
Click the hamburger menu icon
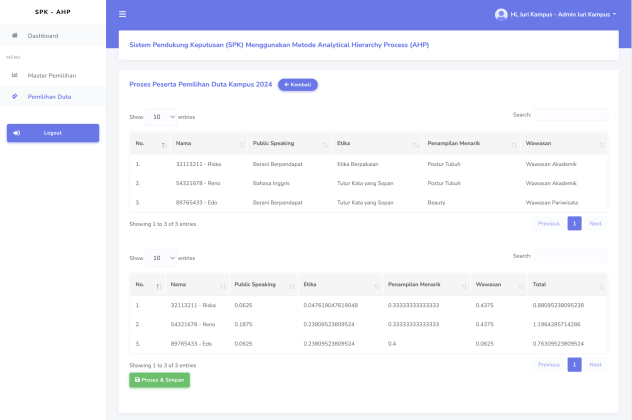(123, 14)
